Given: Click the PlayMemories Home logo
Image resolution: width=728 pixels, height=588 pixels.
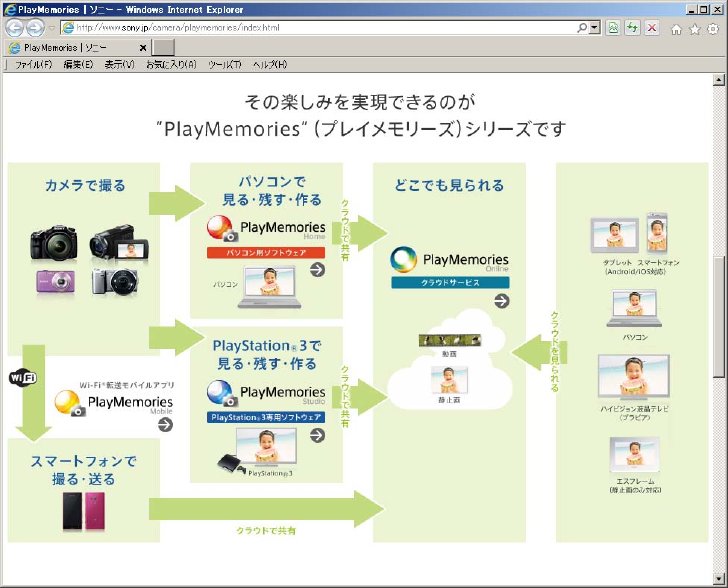Looking at the screenshot, I should click(266, 228).
